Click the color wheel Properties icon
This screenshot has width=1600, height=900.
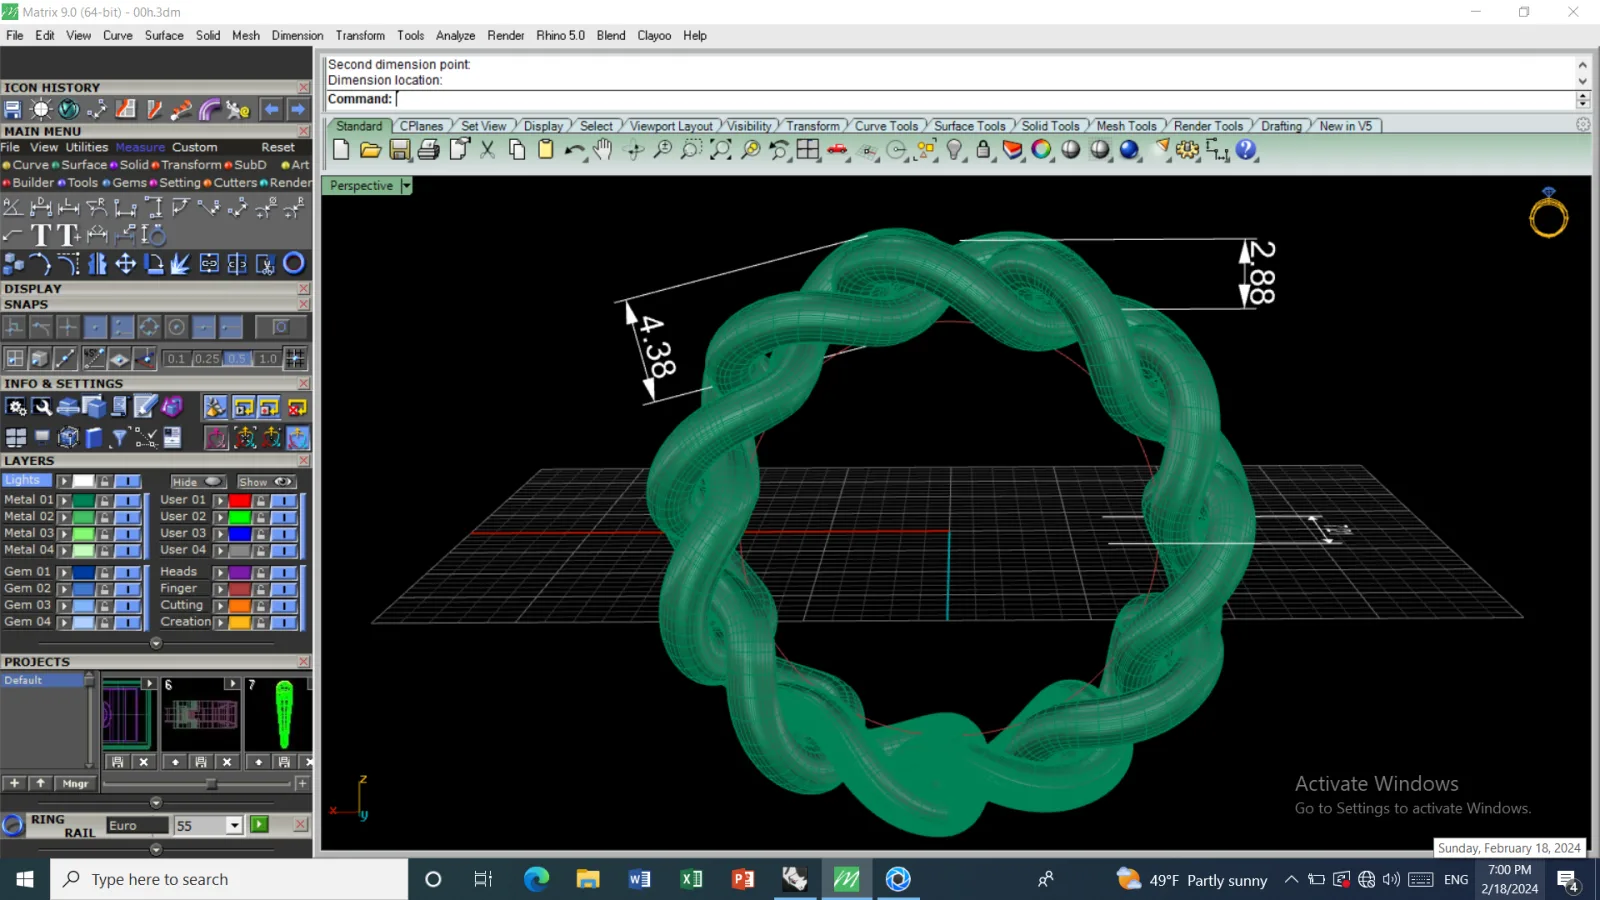(1042, 150)
